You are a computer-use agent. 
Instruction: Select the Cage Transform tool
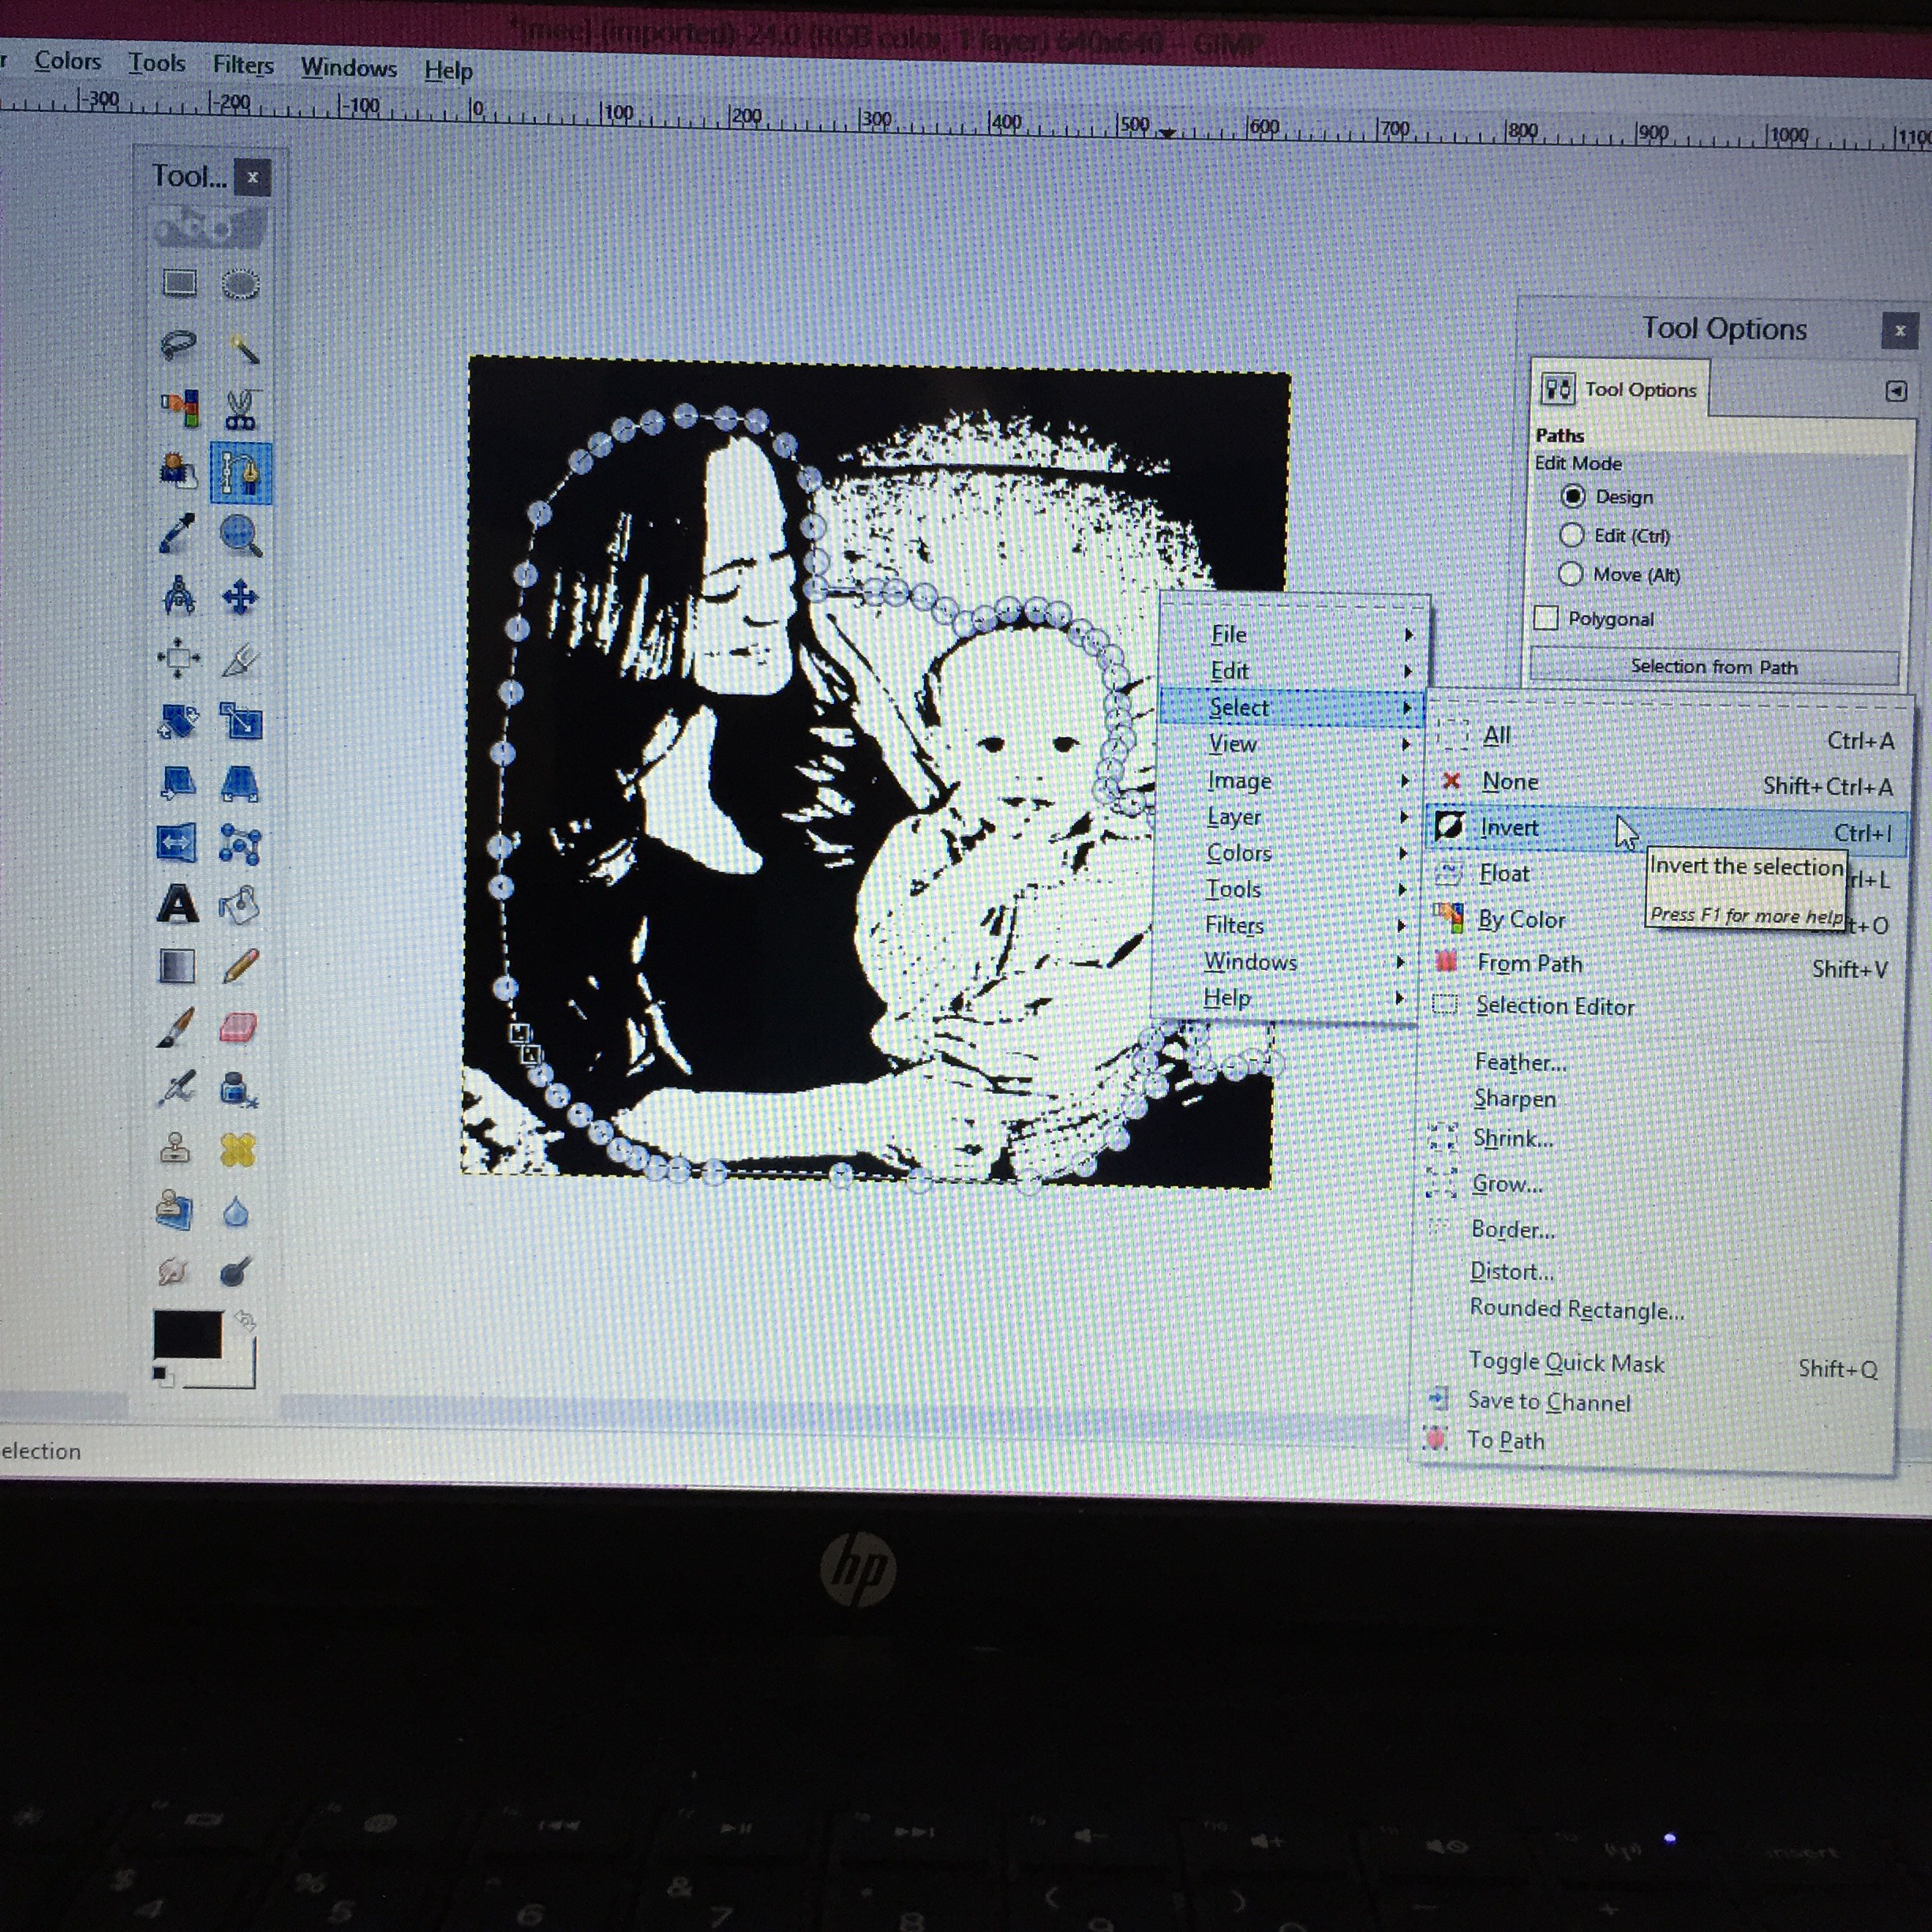[240, 845]
